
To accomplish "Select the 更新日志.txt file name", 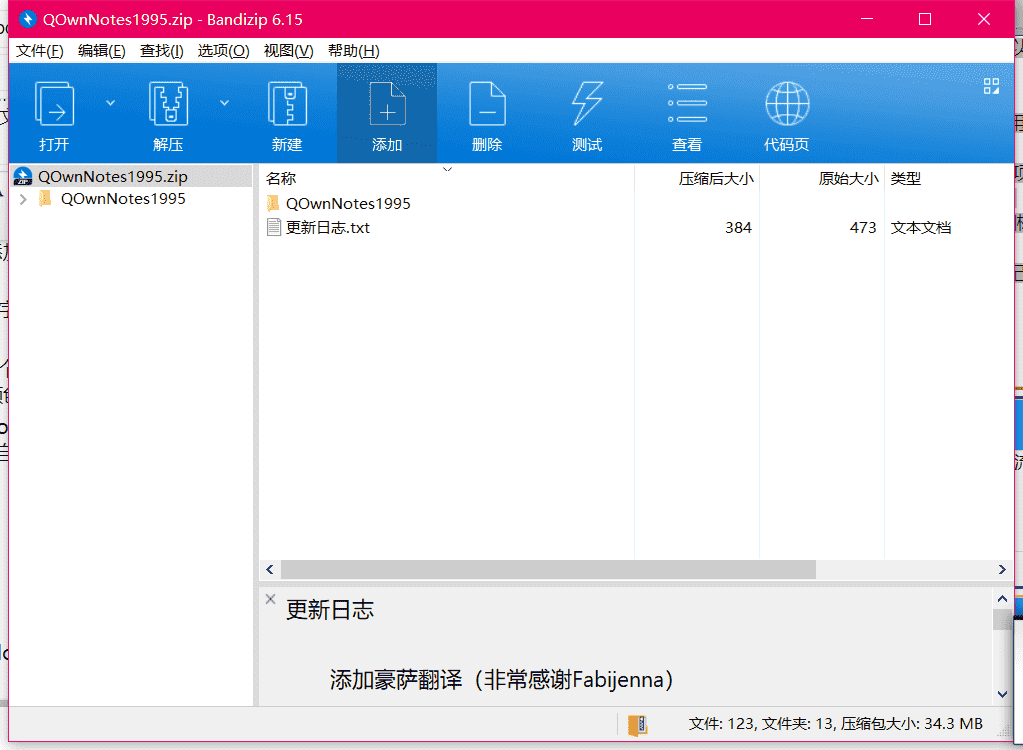I will tap(328, 228).
